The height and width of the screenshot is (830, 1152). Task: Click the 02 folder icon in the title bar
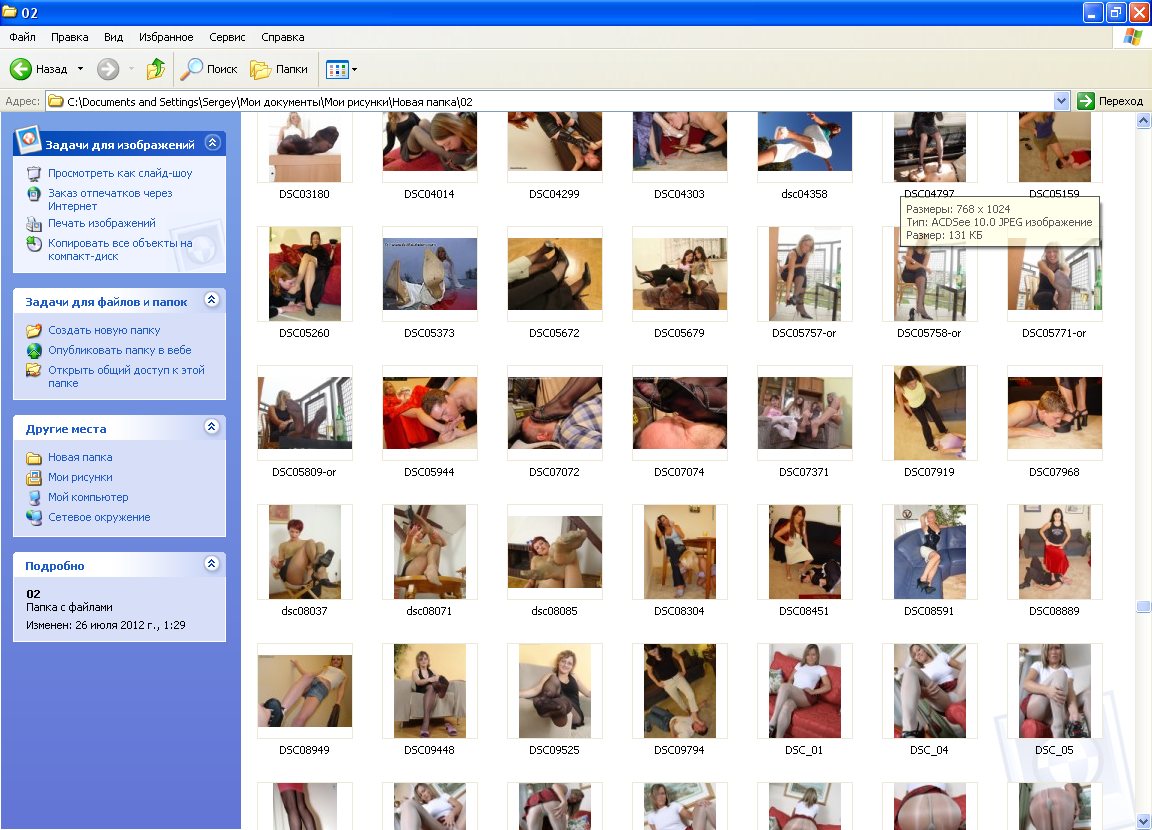(x=10, y=12)
